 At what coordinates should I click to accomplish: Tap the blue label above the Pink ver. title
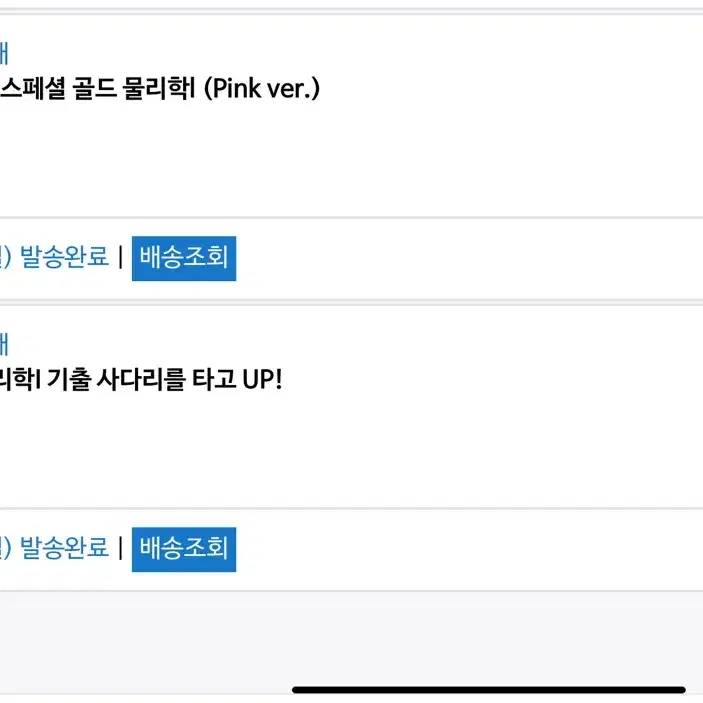click(x=4, y=52)
